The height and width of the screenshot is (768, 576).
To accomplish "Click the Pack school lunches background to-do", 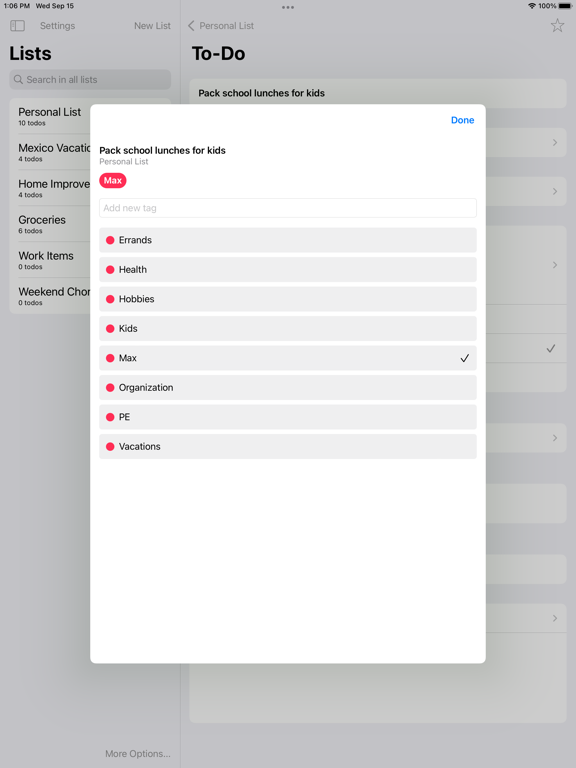I will (377, 93).
